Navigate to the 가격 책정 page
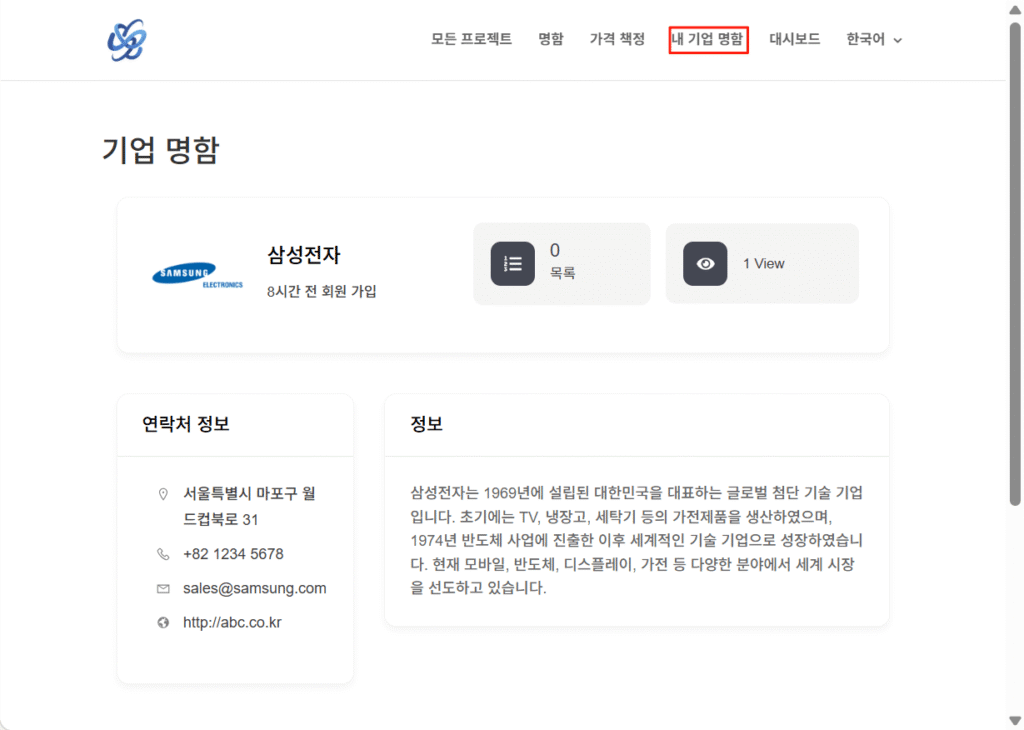The height and width of the screenshot is (730, 1024). tap(617, 40)
